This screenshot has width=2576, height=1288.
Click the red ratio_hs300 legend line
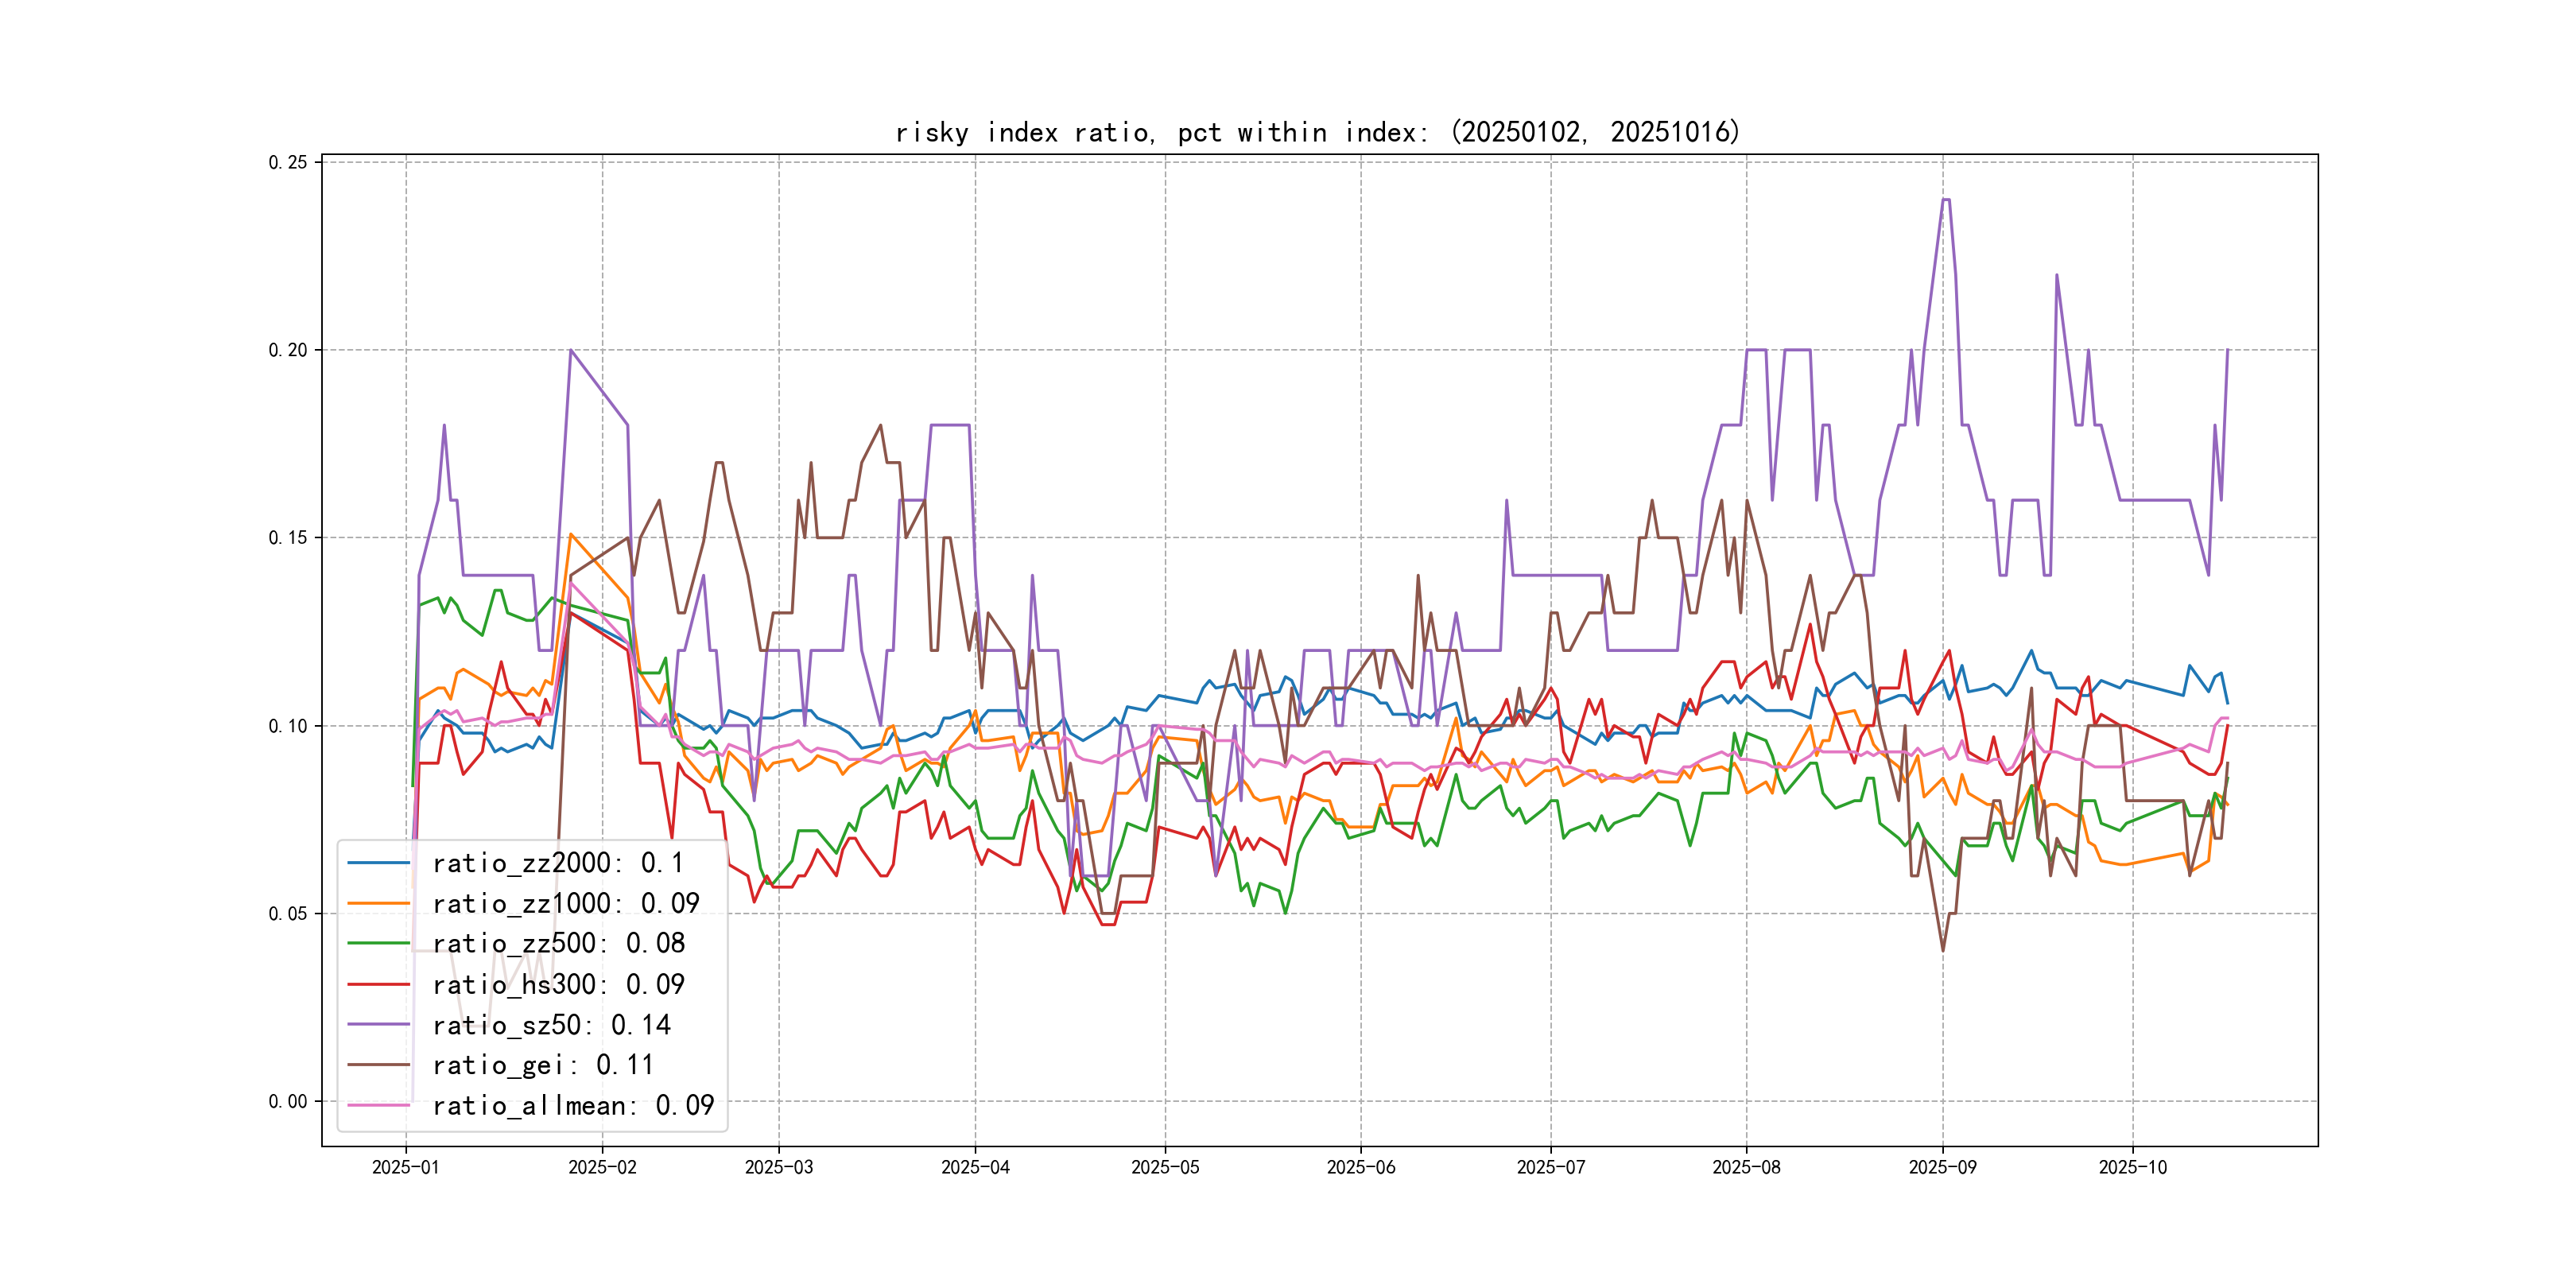379,984
